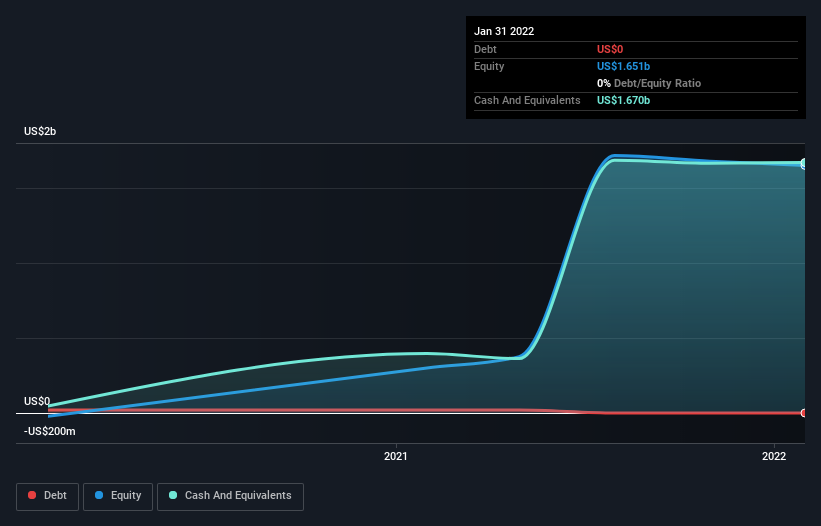
Task: Click the blue Equity legend dot
Action: (99, 495)
